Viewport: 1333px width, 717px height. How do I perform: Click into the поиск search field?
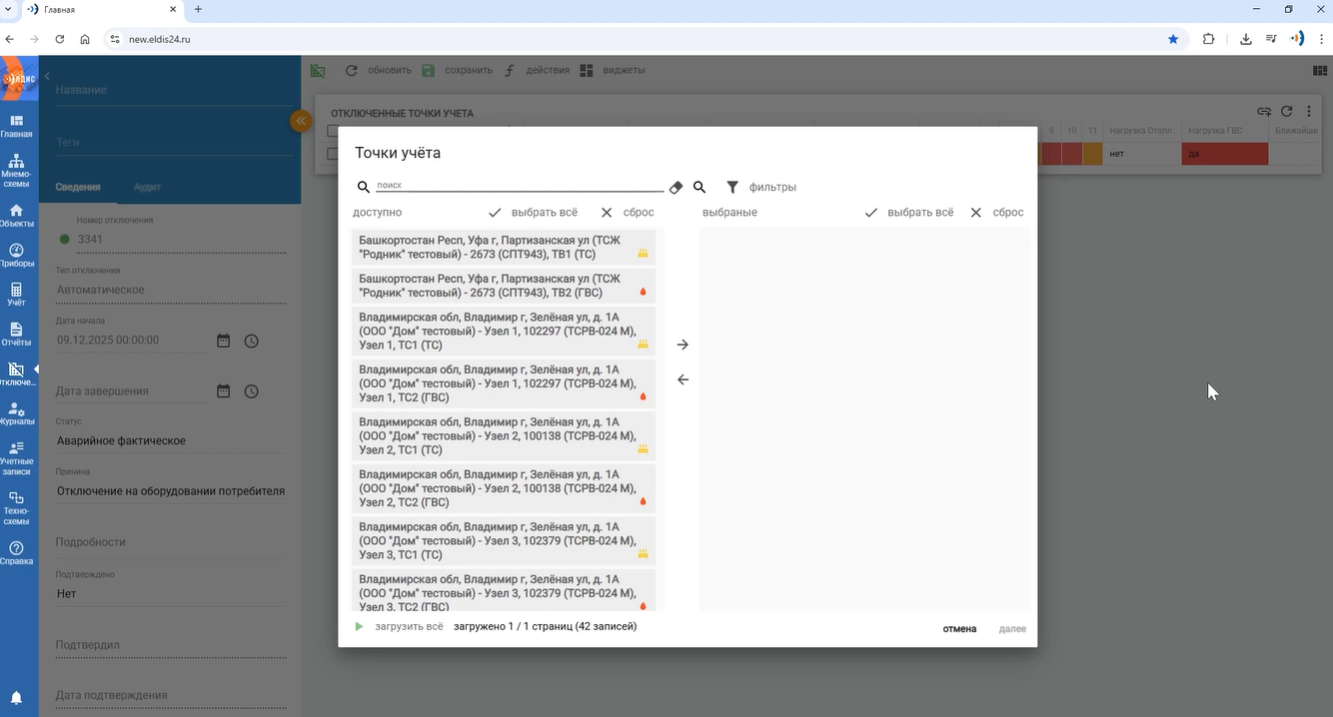coord(518,186)
